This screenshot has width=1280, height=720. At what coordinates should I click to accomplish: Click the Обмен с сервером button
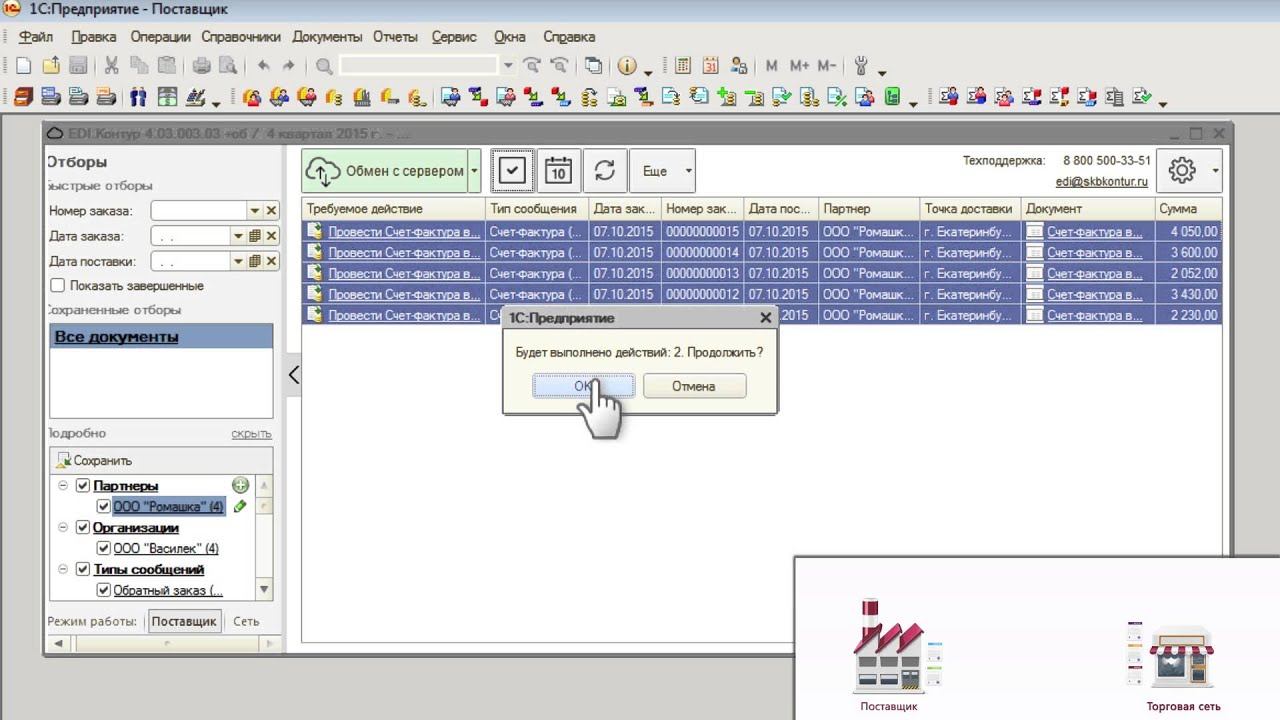(x=385, y=171)
